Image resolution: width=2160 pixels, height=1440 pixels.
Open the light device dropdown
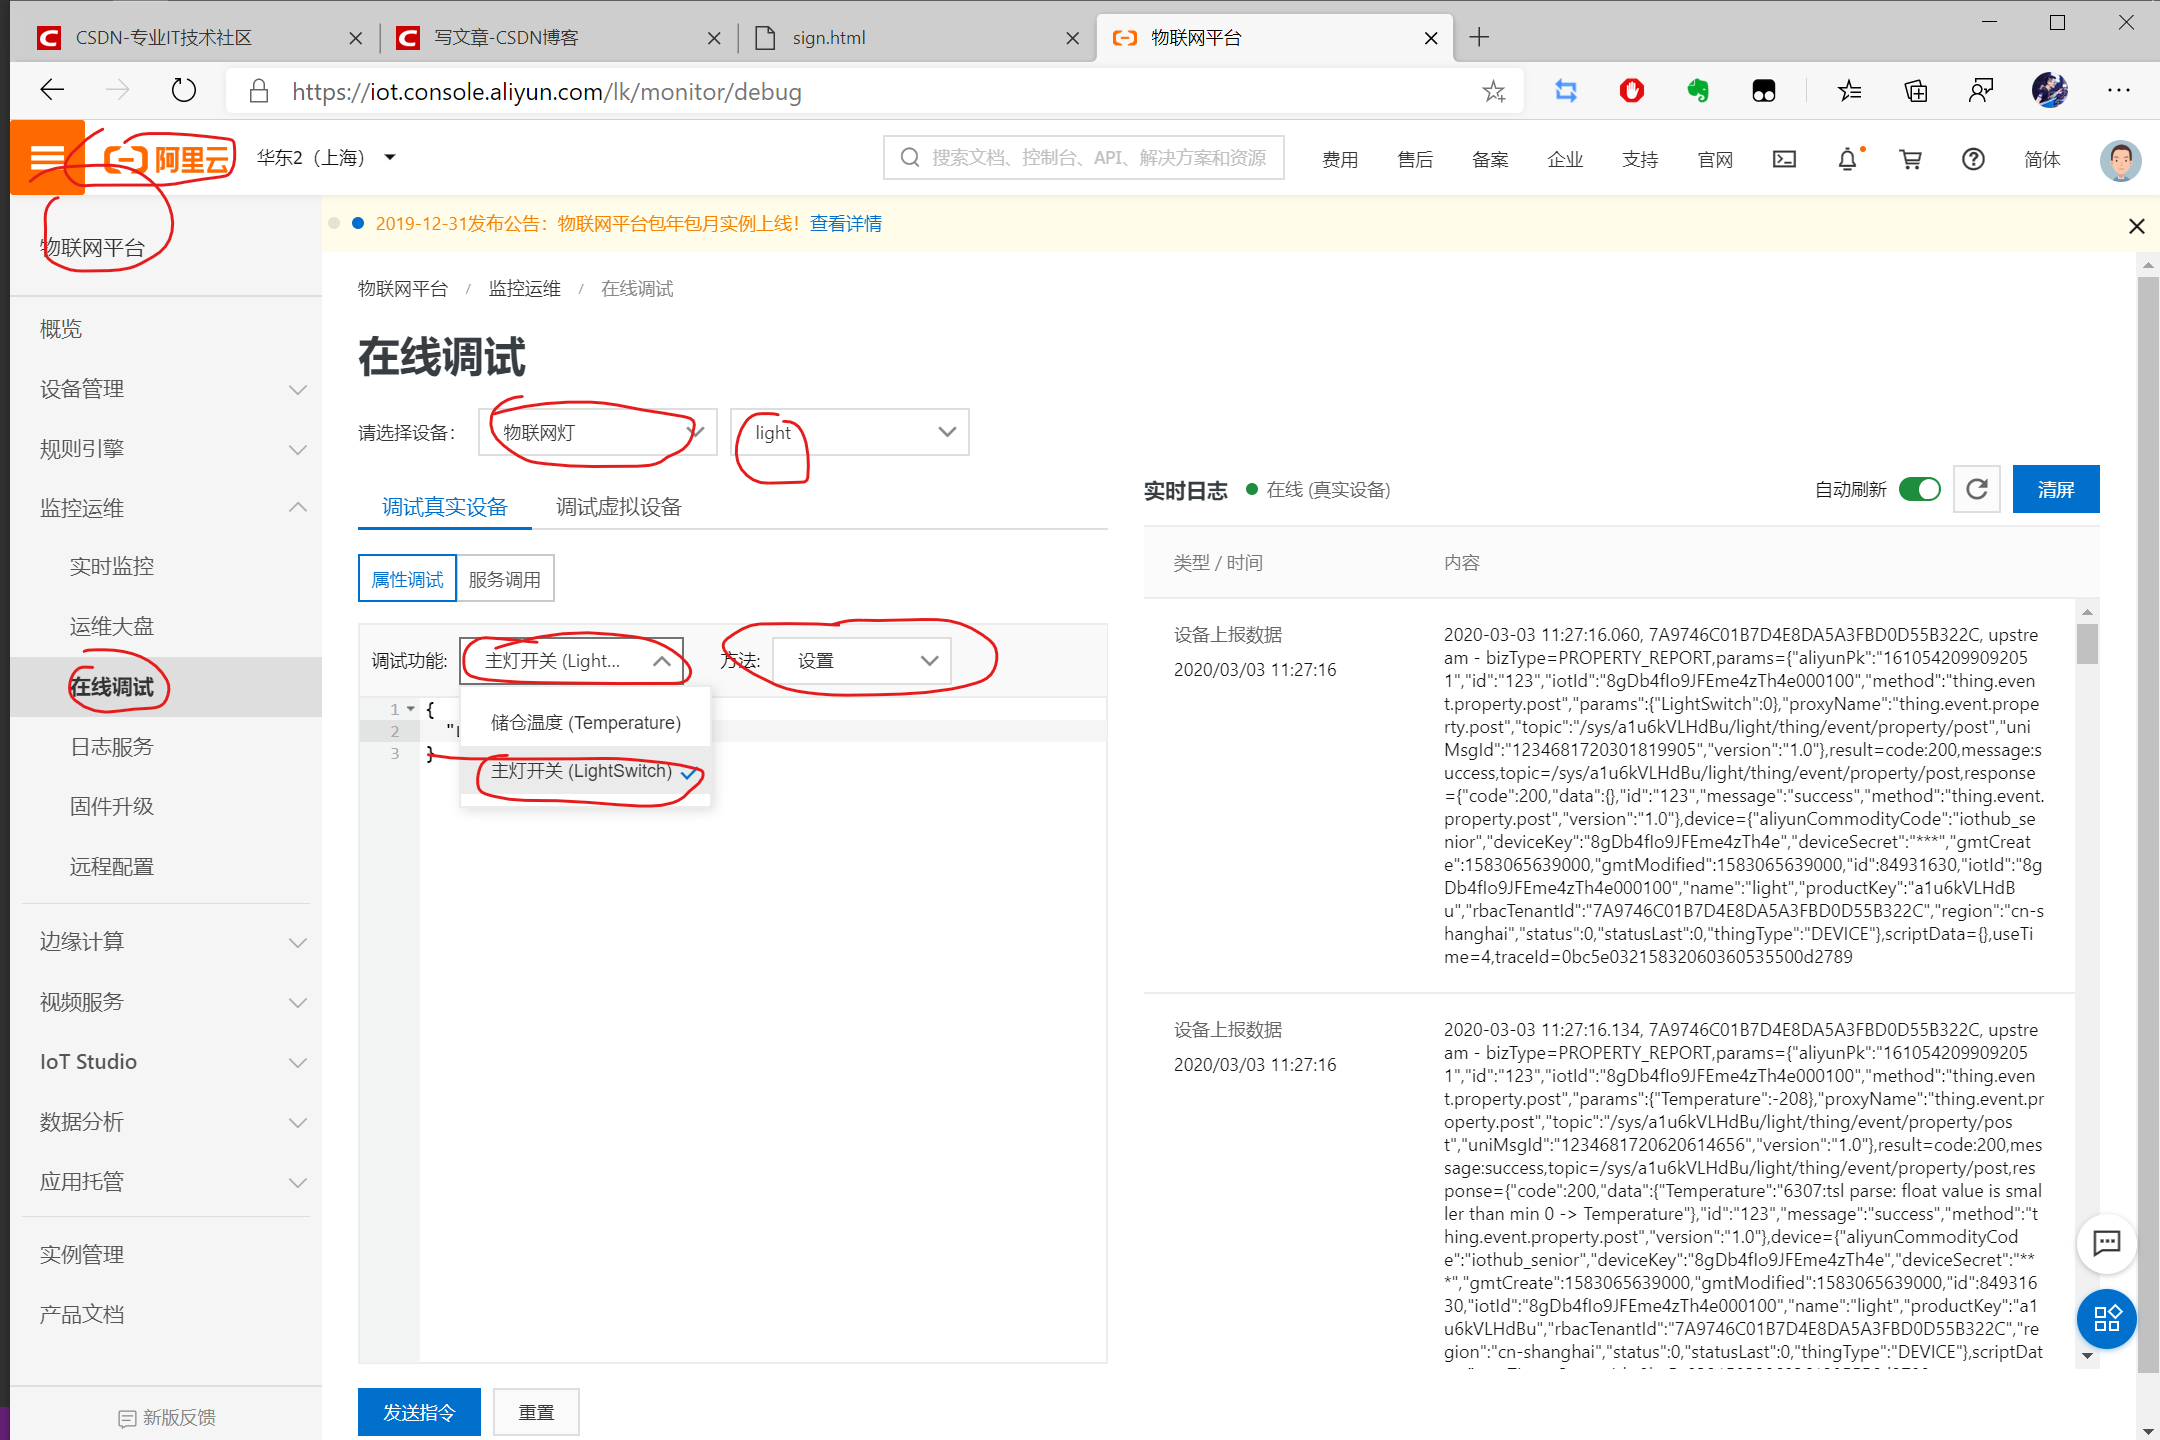(849, 432)
